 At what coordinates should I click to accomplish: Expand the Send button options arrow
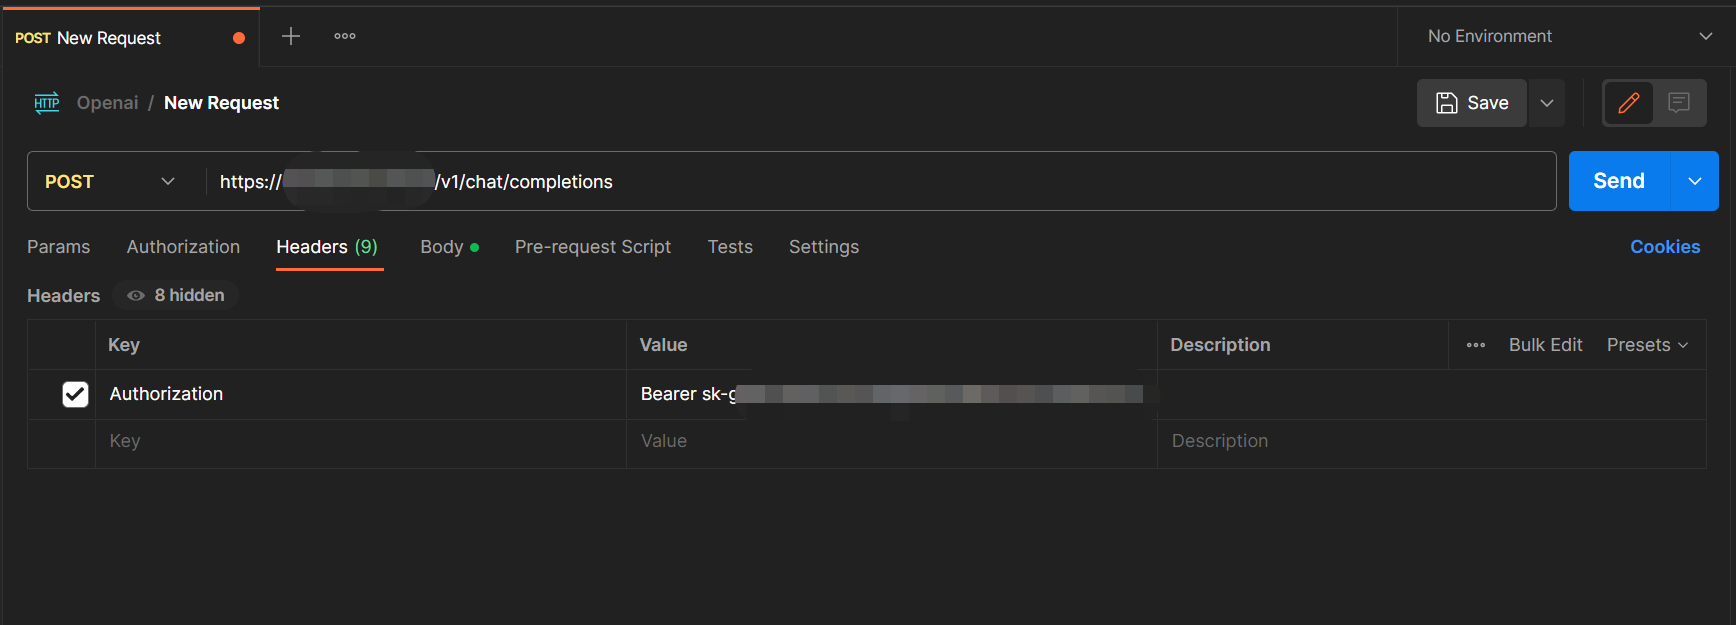click(x=1695, y=181)
